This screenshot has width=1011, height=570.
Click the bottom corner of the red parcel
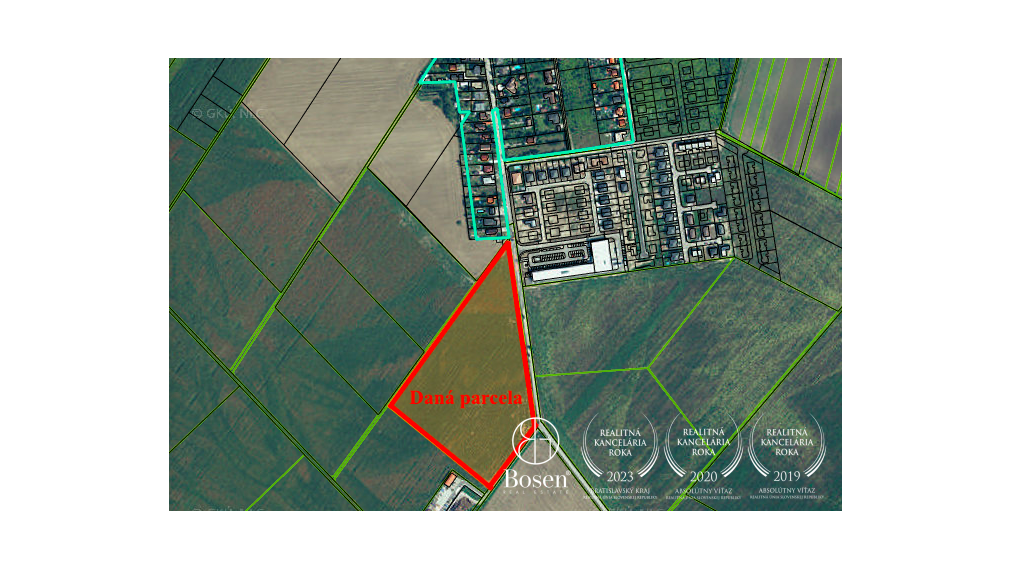click(489, 486)
